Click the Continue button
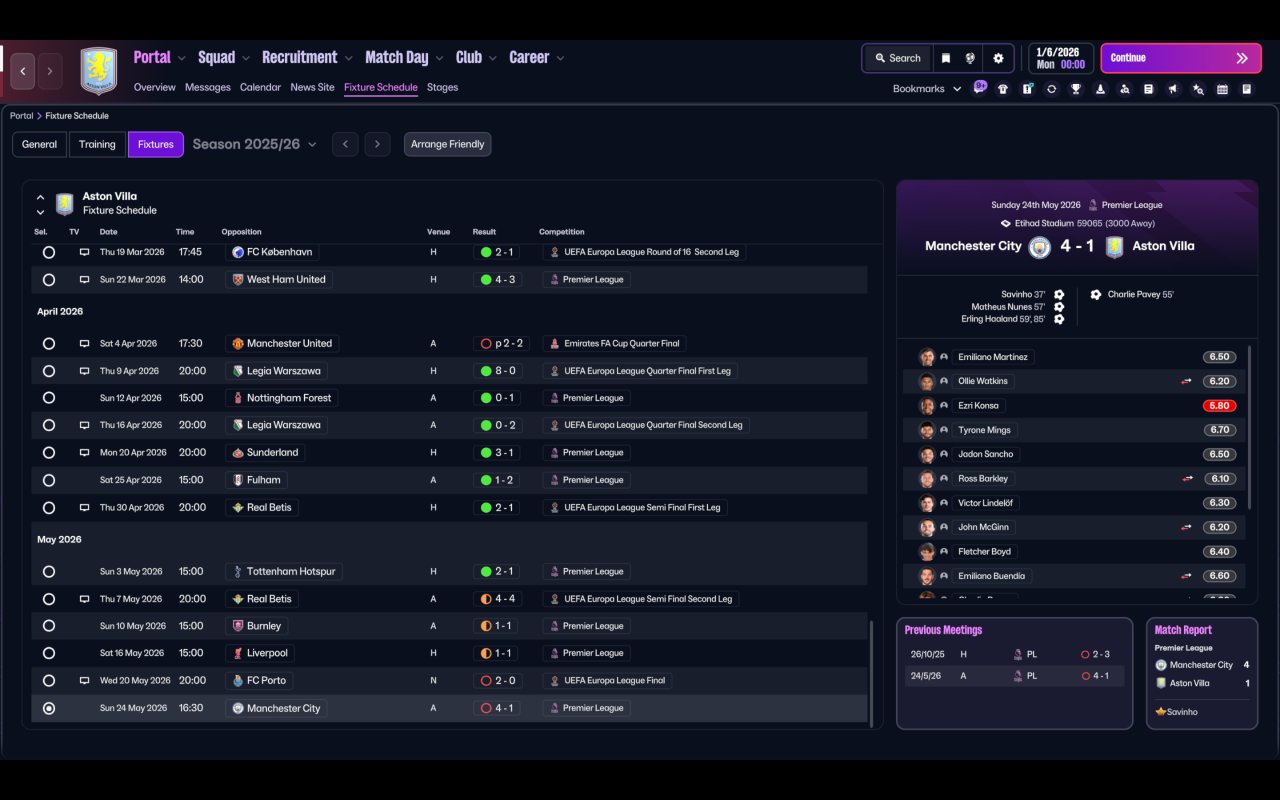This screenshot has height=800, width=1280. 1179,58
